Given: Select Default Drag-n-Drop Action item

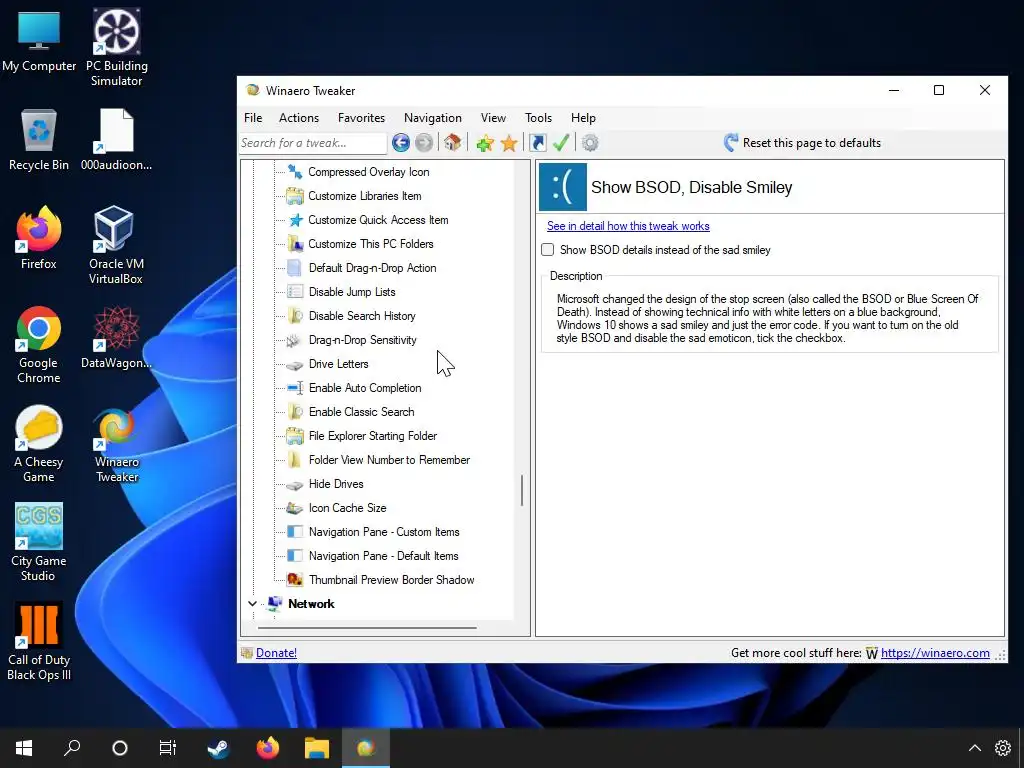Looking at the screenshot, I should click(372, 268).
